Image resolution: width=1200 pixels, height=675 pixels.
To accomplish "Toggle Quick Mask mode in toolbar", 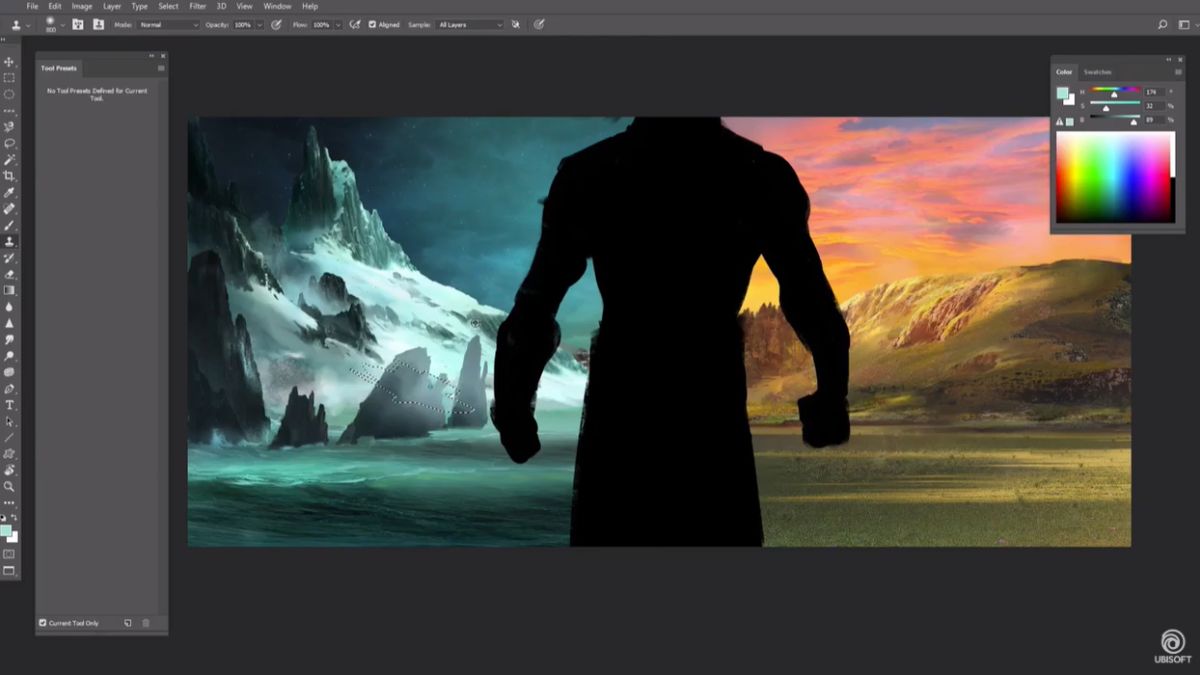I will (9, 553).
